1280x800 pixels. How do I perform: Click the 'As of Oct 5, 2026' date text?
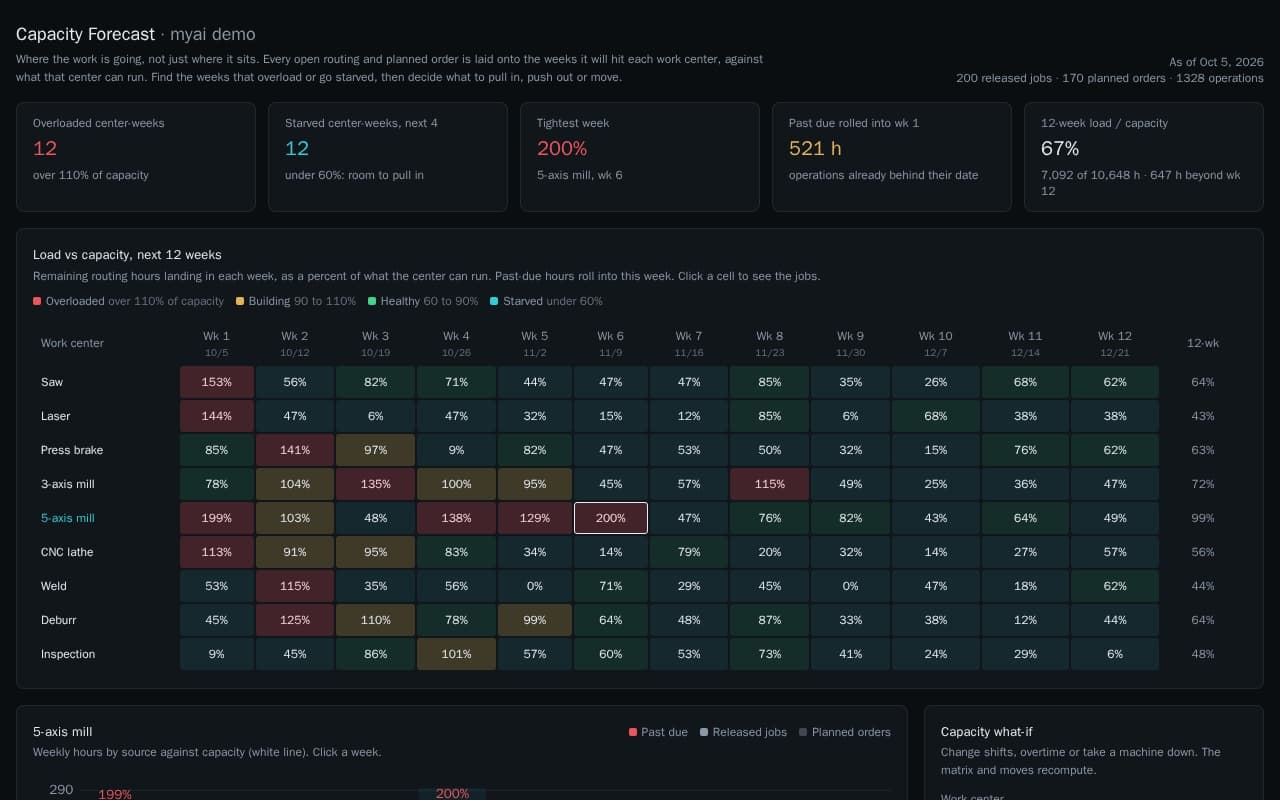pos(1216,62)
